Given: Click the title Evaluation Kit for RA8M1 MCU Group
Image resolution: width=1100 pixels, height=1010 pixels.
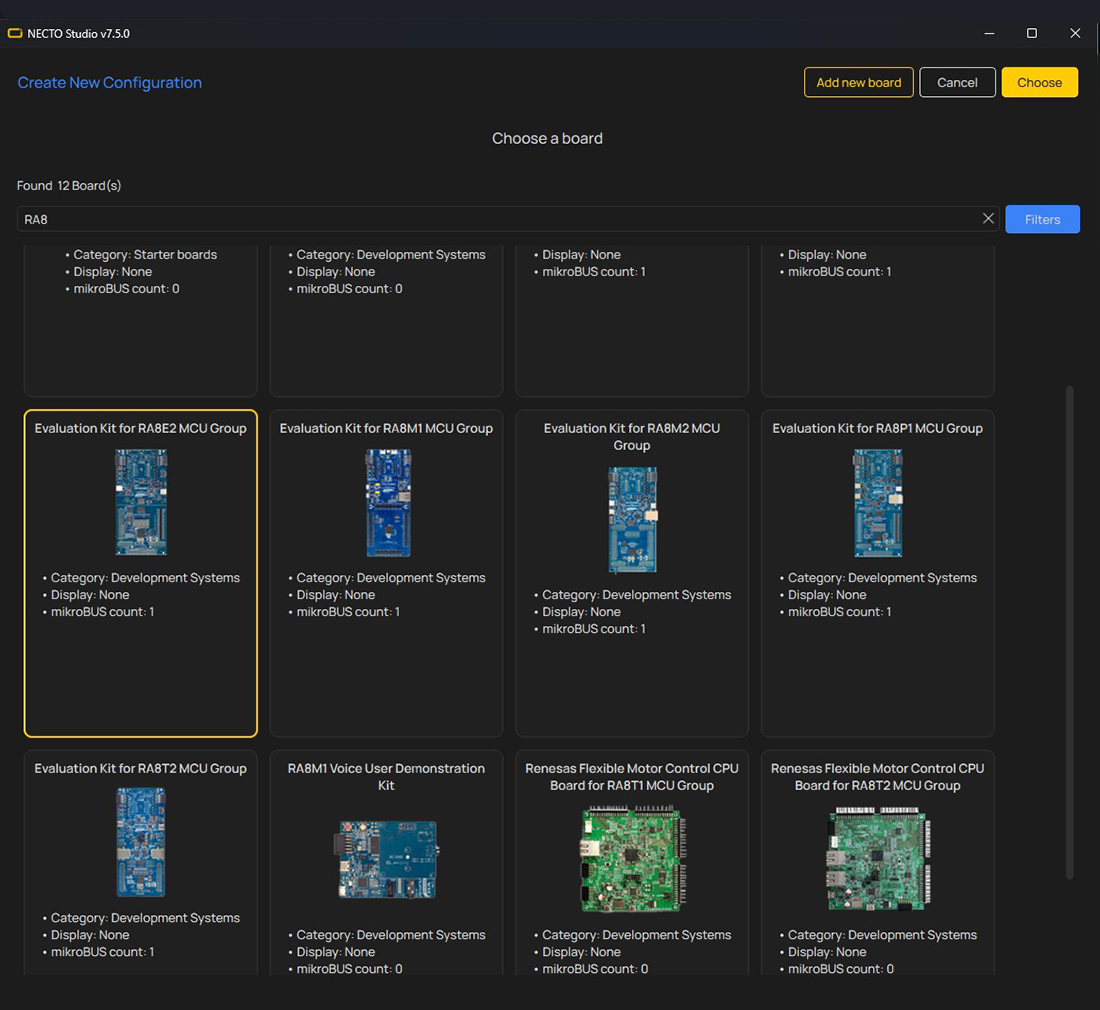Looking at the screenshot, I should pos(387,429).
